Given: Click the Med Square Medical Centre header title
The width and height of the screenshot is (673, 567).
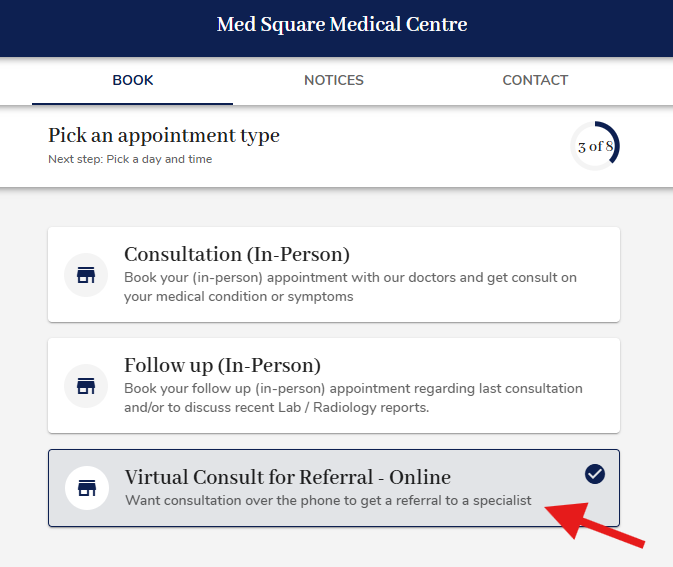Looking at the screenshot, I should click(342, 24).
